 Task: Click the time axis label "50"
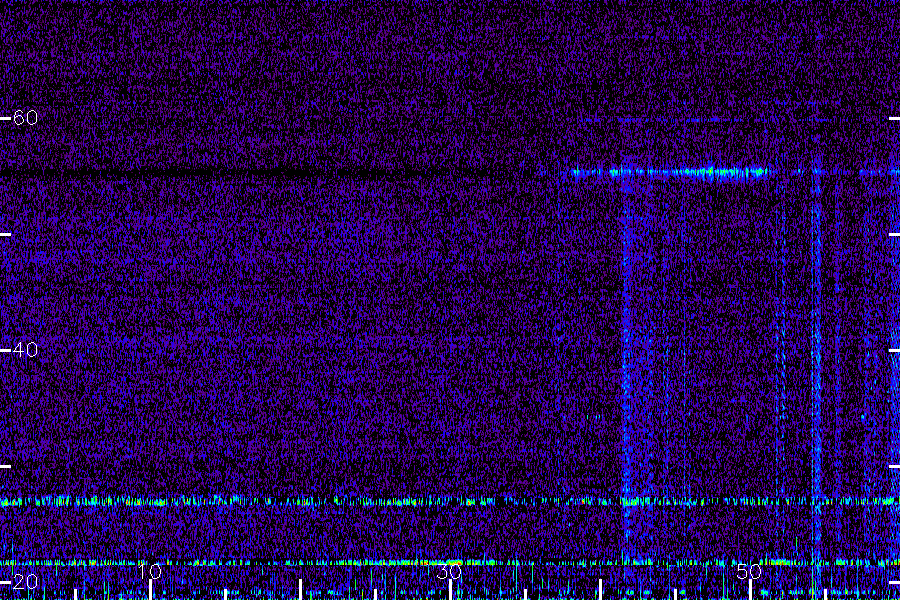pos(749,571)
